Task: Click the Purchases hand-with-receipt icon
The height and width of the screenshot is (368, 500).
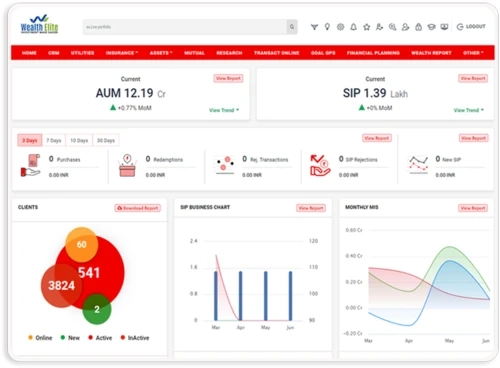Action: click(x=30, y=165)
